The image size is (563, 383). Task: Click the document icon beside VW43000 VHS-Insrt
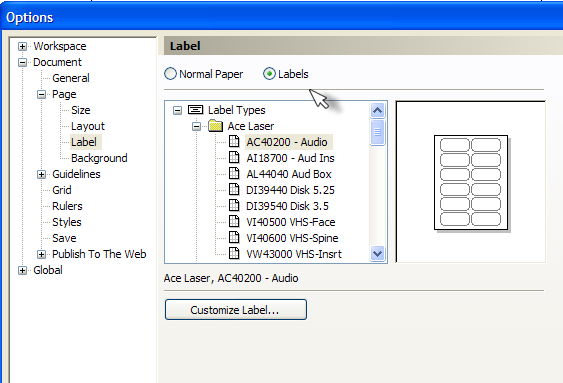point(234,253)
